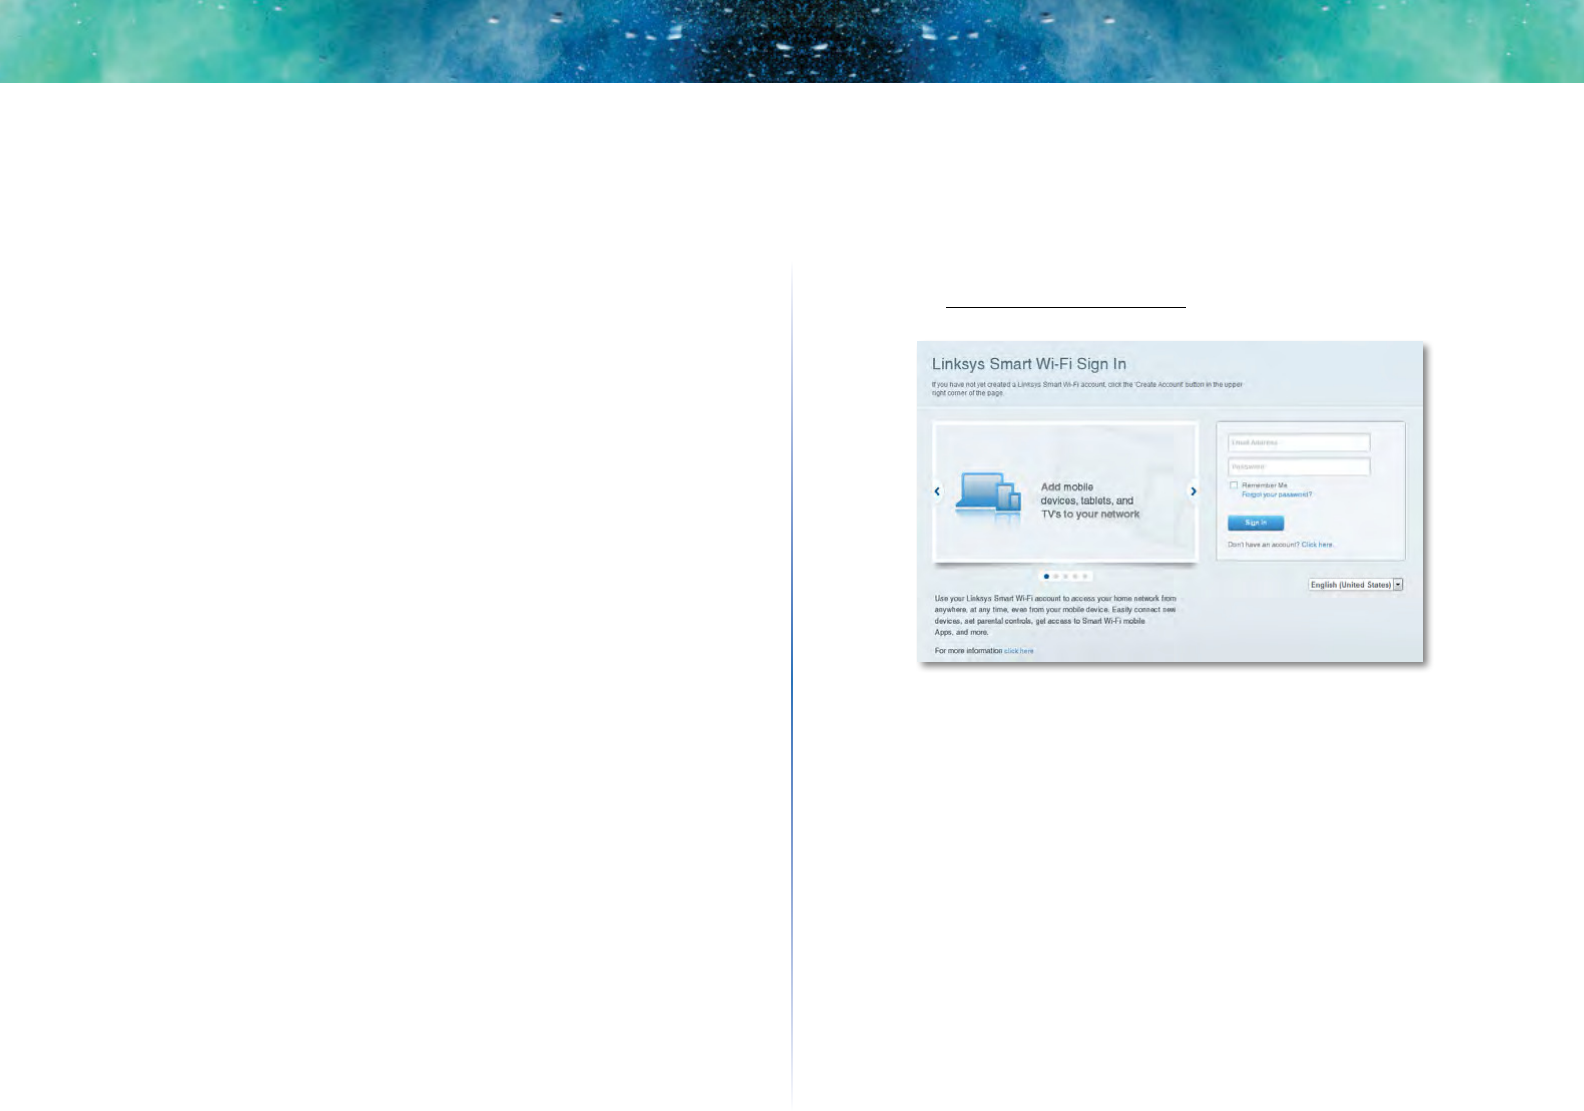This screenshot has height=1111, width=1584.
Task: Click the 'Linksys Smart Wi-Fi Sign In' heading
Action: point(1029,364)
